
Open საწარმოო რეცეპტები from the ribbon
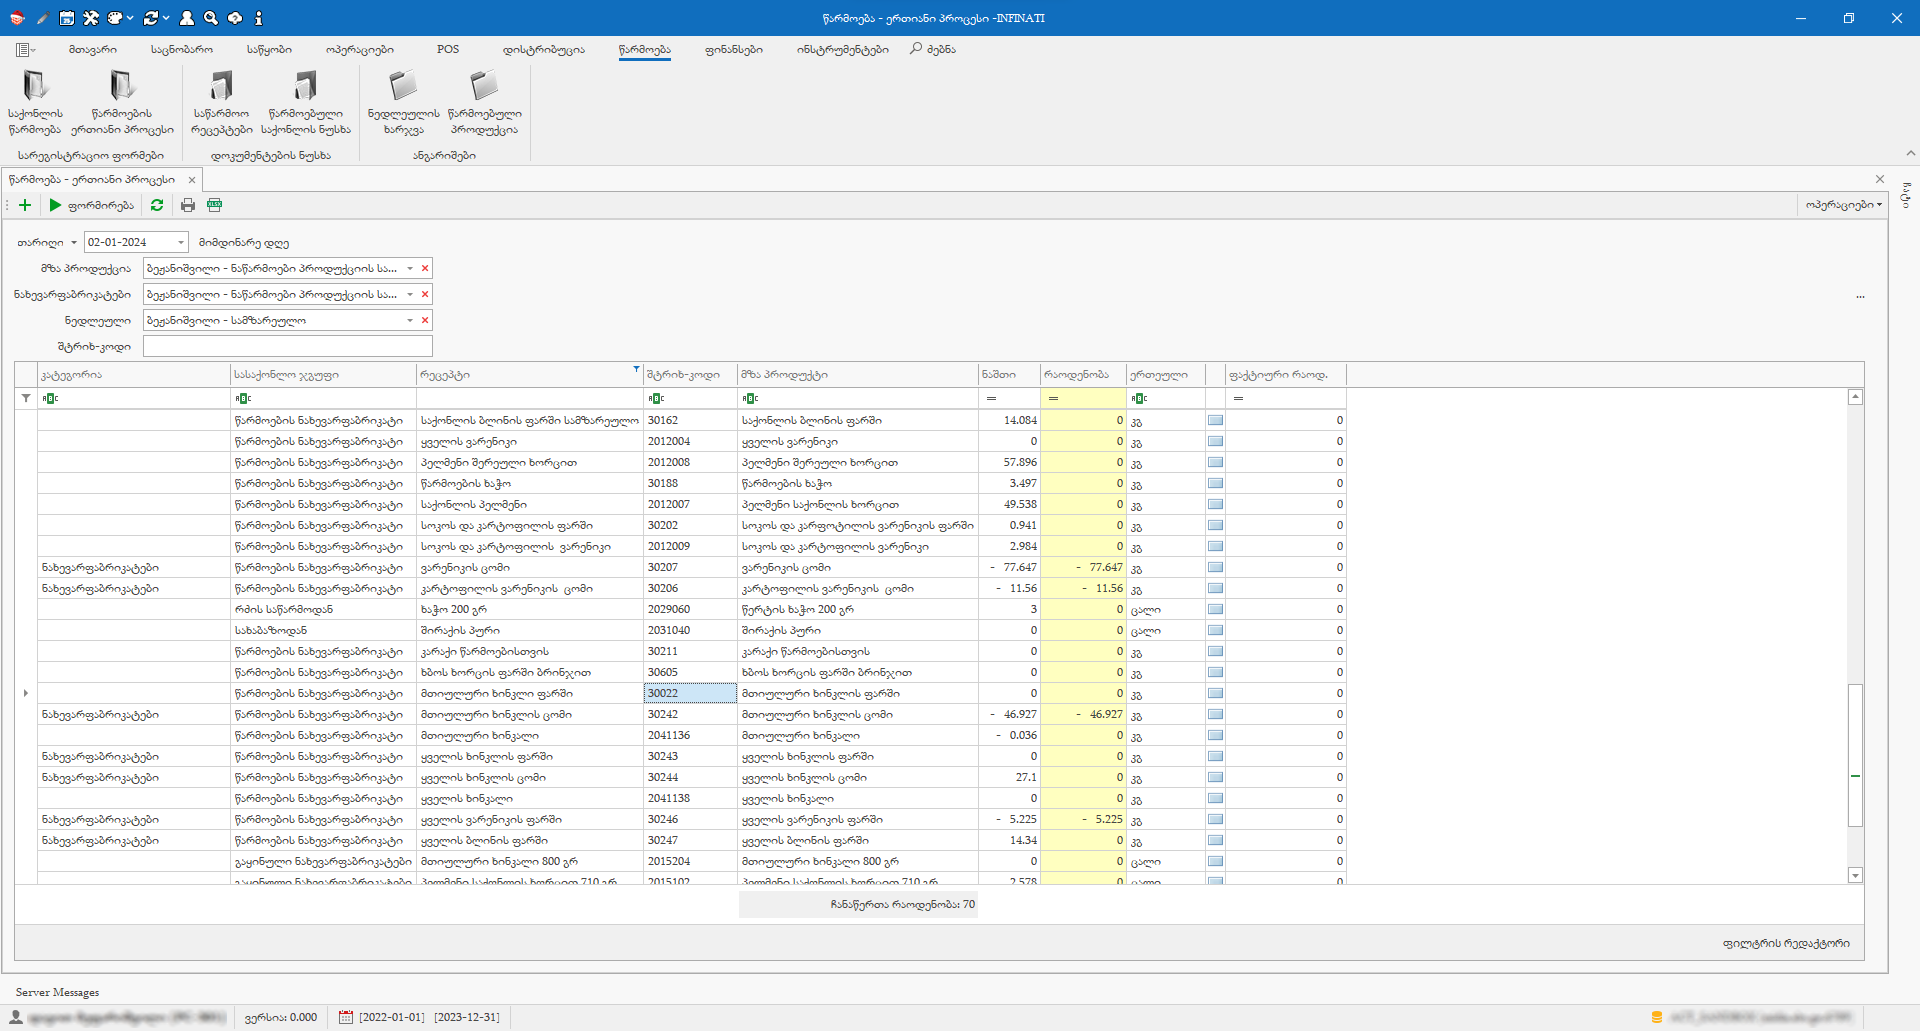pyautogui.click(x=221, y=103)
